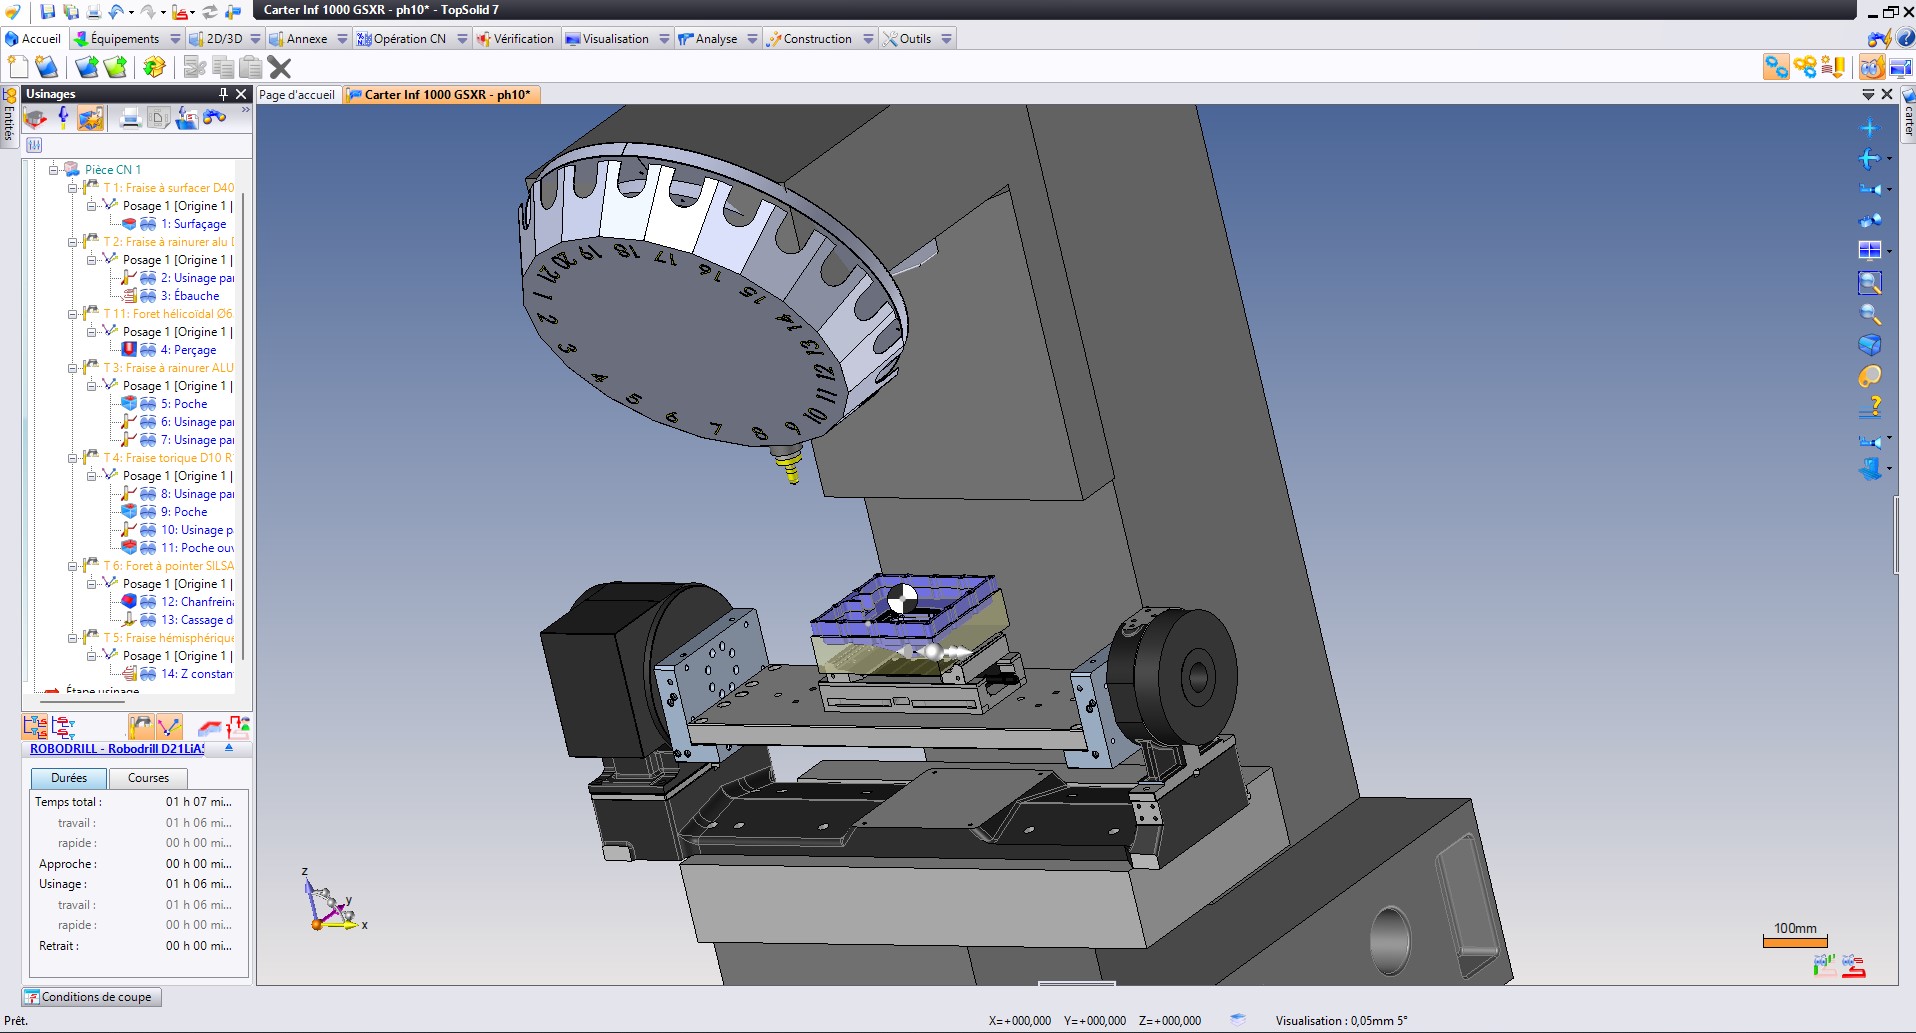1916x1033 pixels.
Task: Click the yellow package update icon
Action: point(154,67)
